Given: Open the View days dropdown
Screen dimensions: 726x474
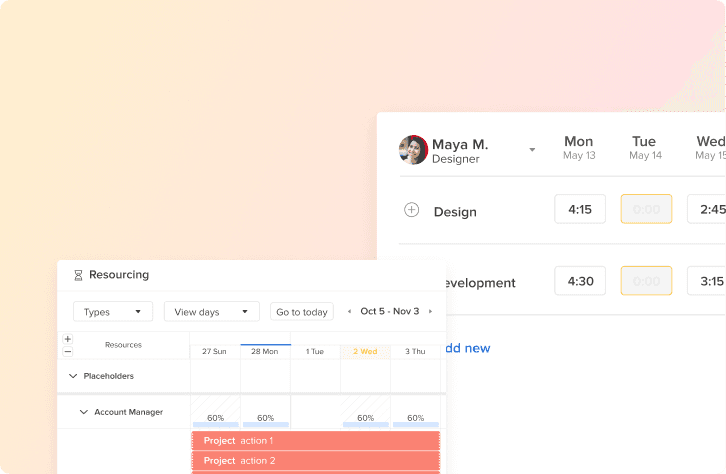Looking at the screenshot, I should tap(212, 312).
